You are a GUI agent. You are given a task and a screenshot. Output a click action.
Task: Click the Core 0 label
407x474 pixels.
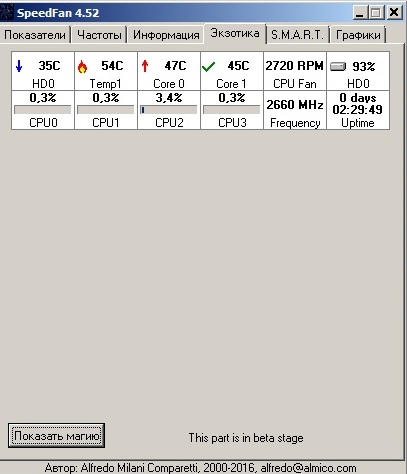pos(169,84)
